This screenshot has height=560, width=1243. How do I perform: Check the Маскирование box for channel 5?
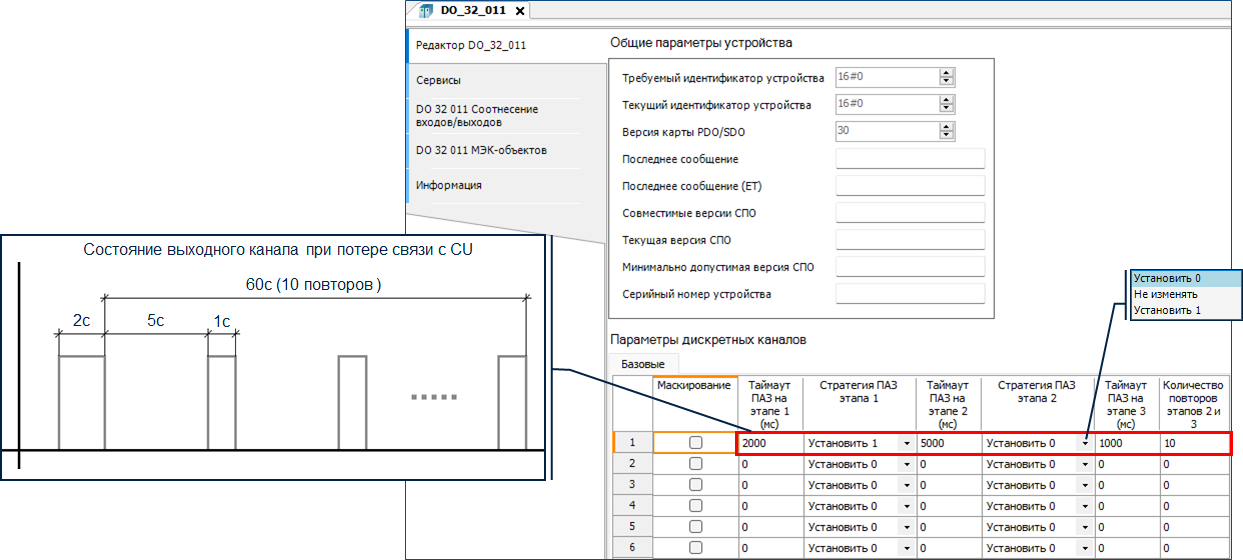coord(695,527)
